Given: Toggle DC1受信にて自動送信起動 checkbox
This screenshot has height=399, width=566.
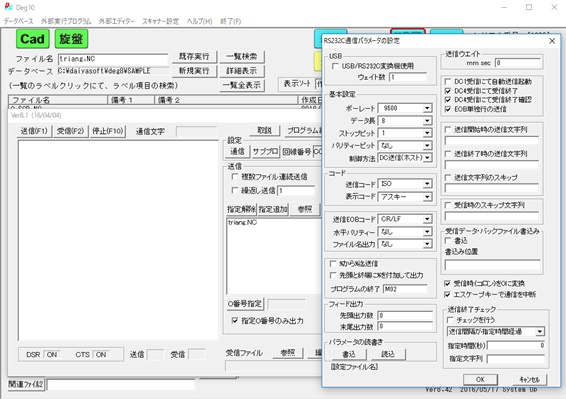Looking at the screenshot, I should coord(448,81).
